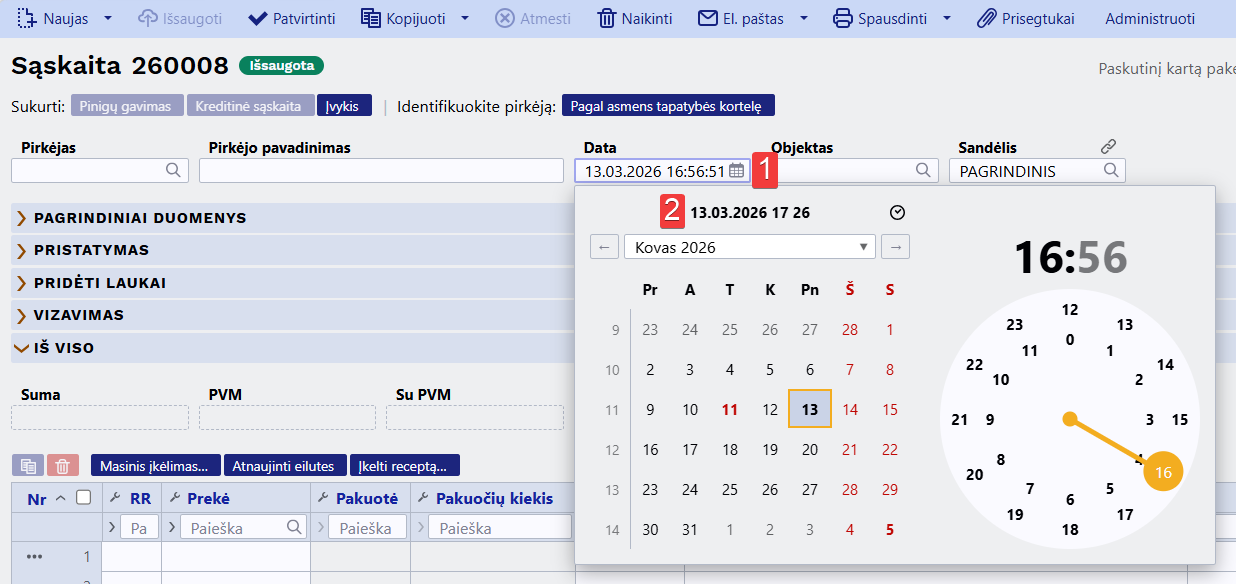Click the red delete rows trash icon
This screenshot has width=1236, height=584.
pyautogui.click(x=62, y=465)
